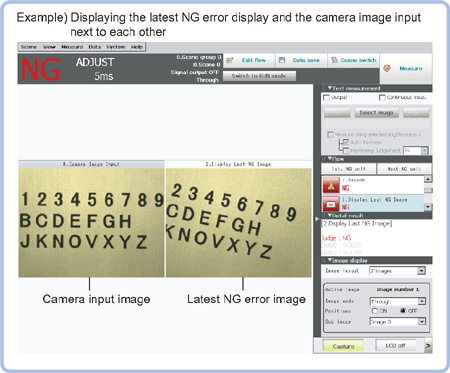
Task: Click the Capture button
Action: (x=343, y=346)
